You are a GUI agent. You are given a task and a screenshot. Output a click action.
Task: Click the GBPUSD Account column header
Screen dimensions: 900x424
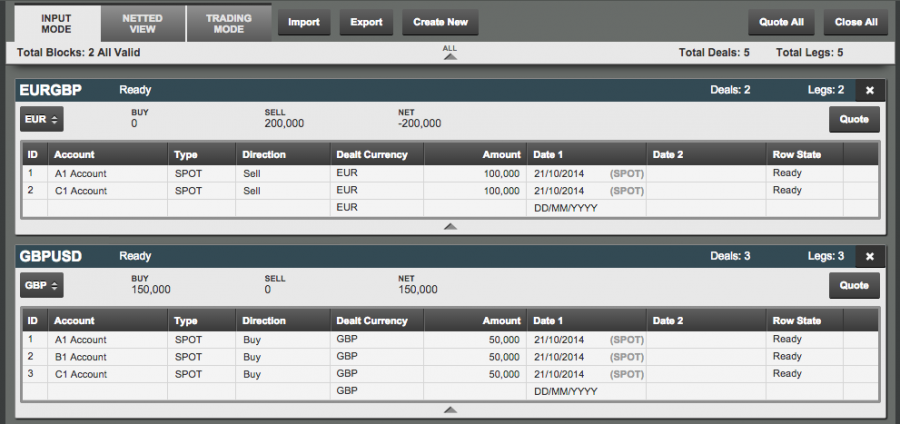[x=108, y=321]
